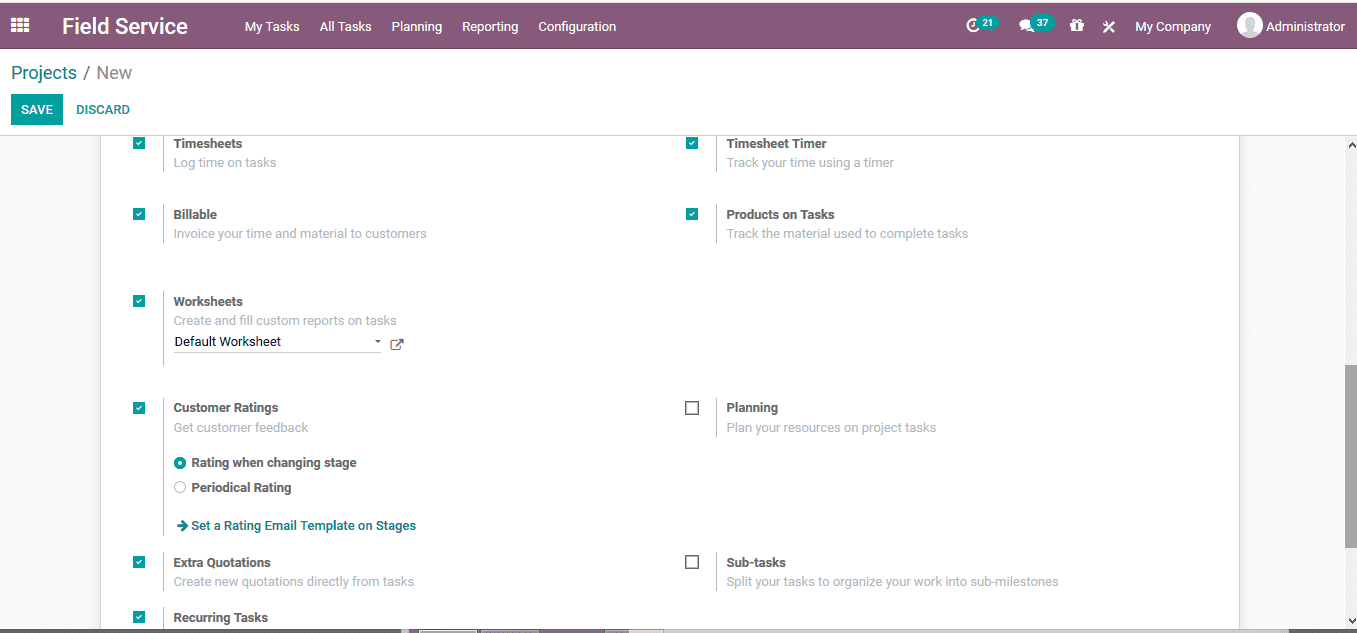Click 'Log time on tasks' description

click(x=225, y=163)
